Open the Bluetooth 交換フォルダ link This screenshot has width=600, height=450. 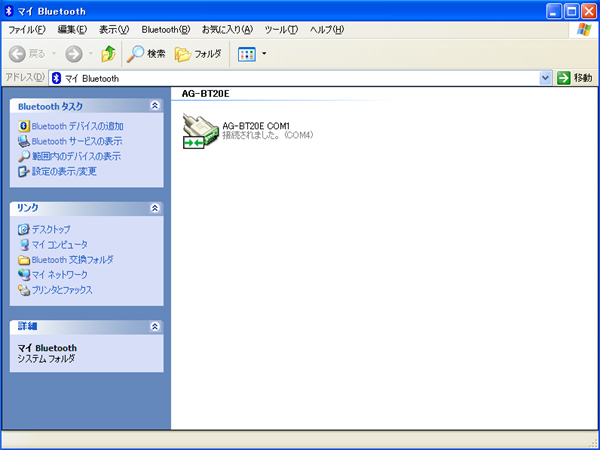(72, 259)
